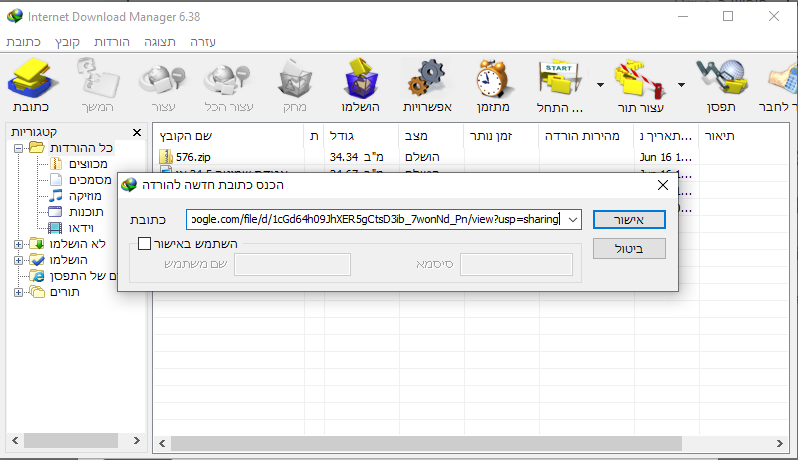Open the כתובת menu
The height and width of the screenshot is (460, 798).
(23, 42)
